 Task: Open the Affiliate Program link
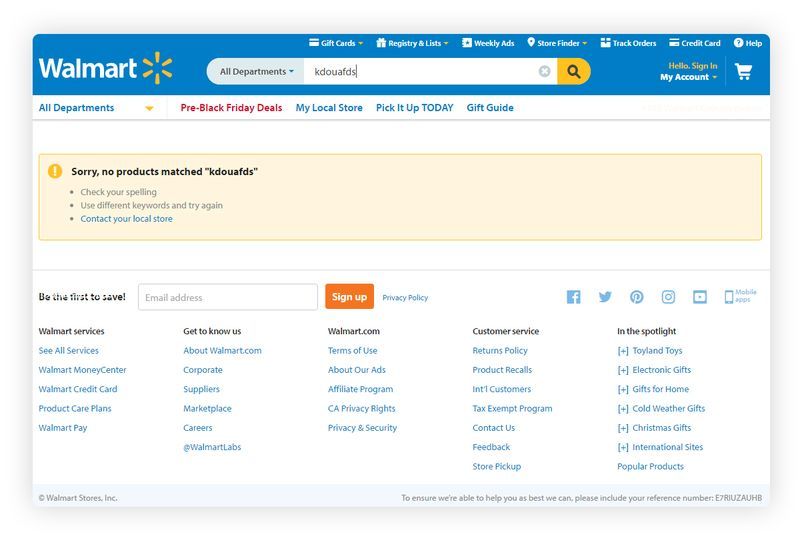360,389
